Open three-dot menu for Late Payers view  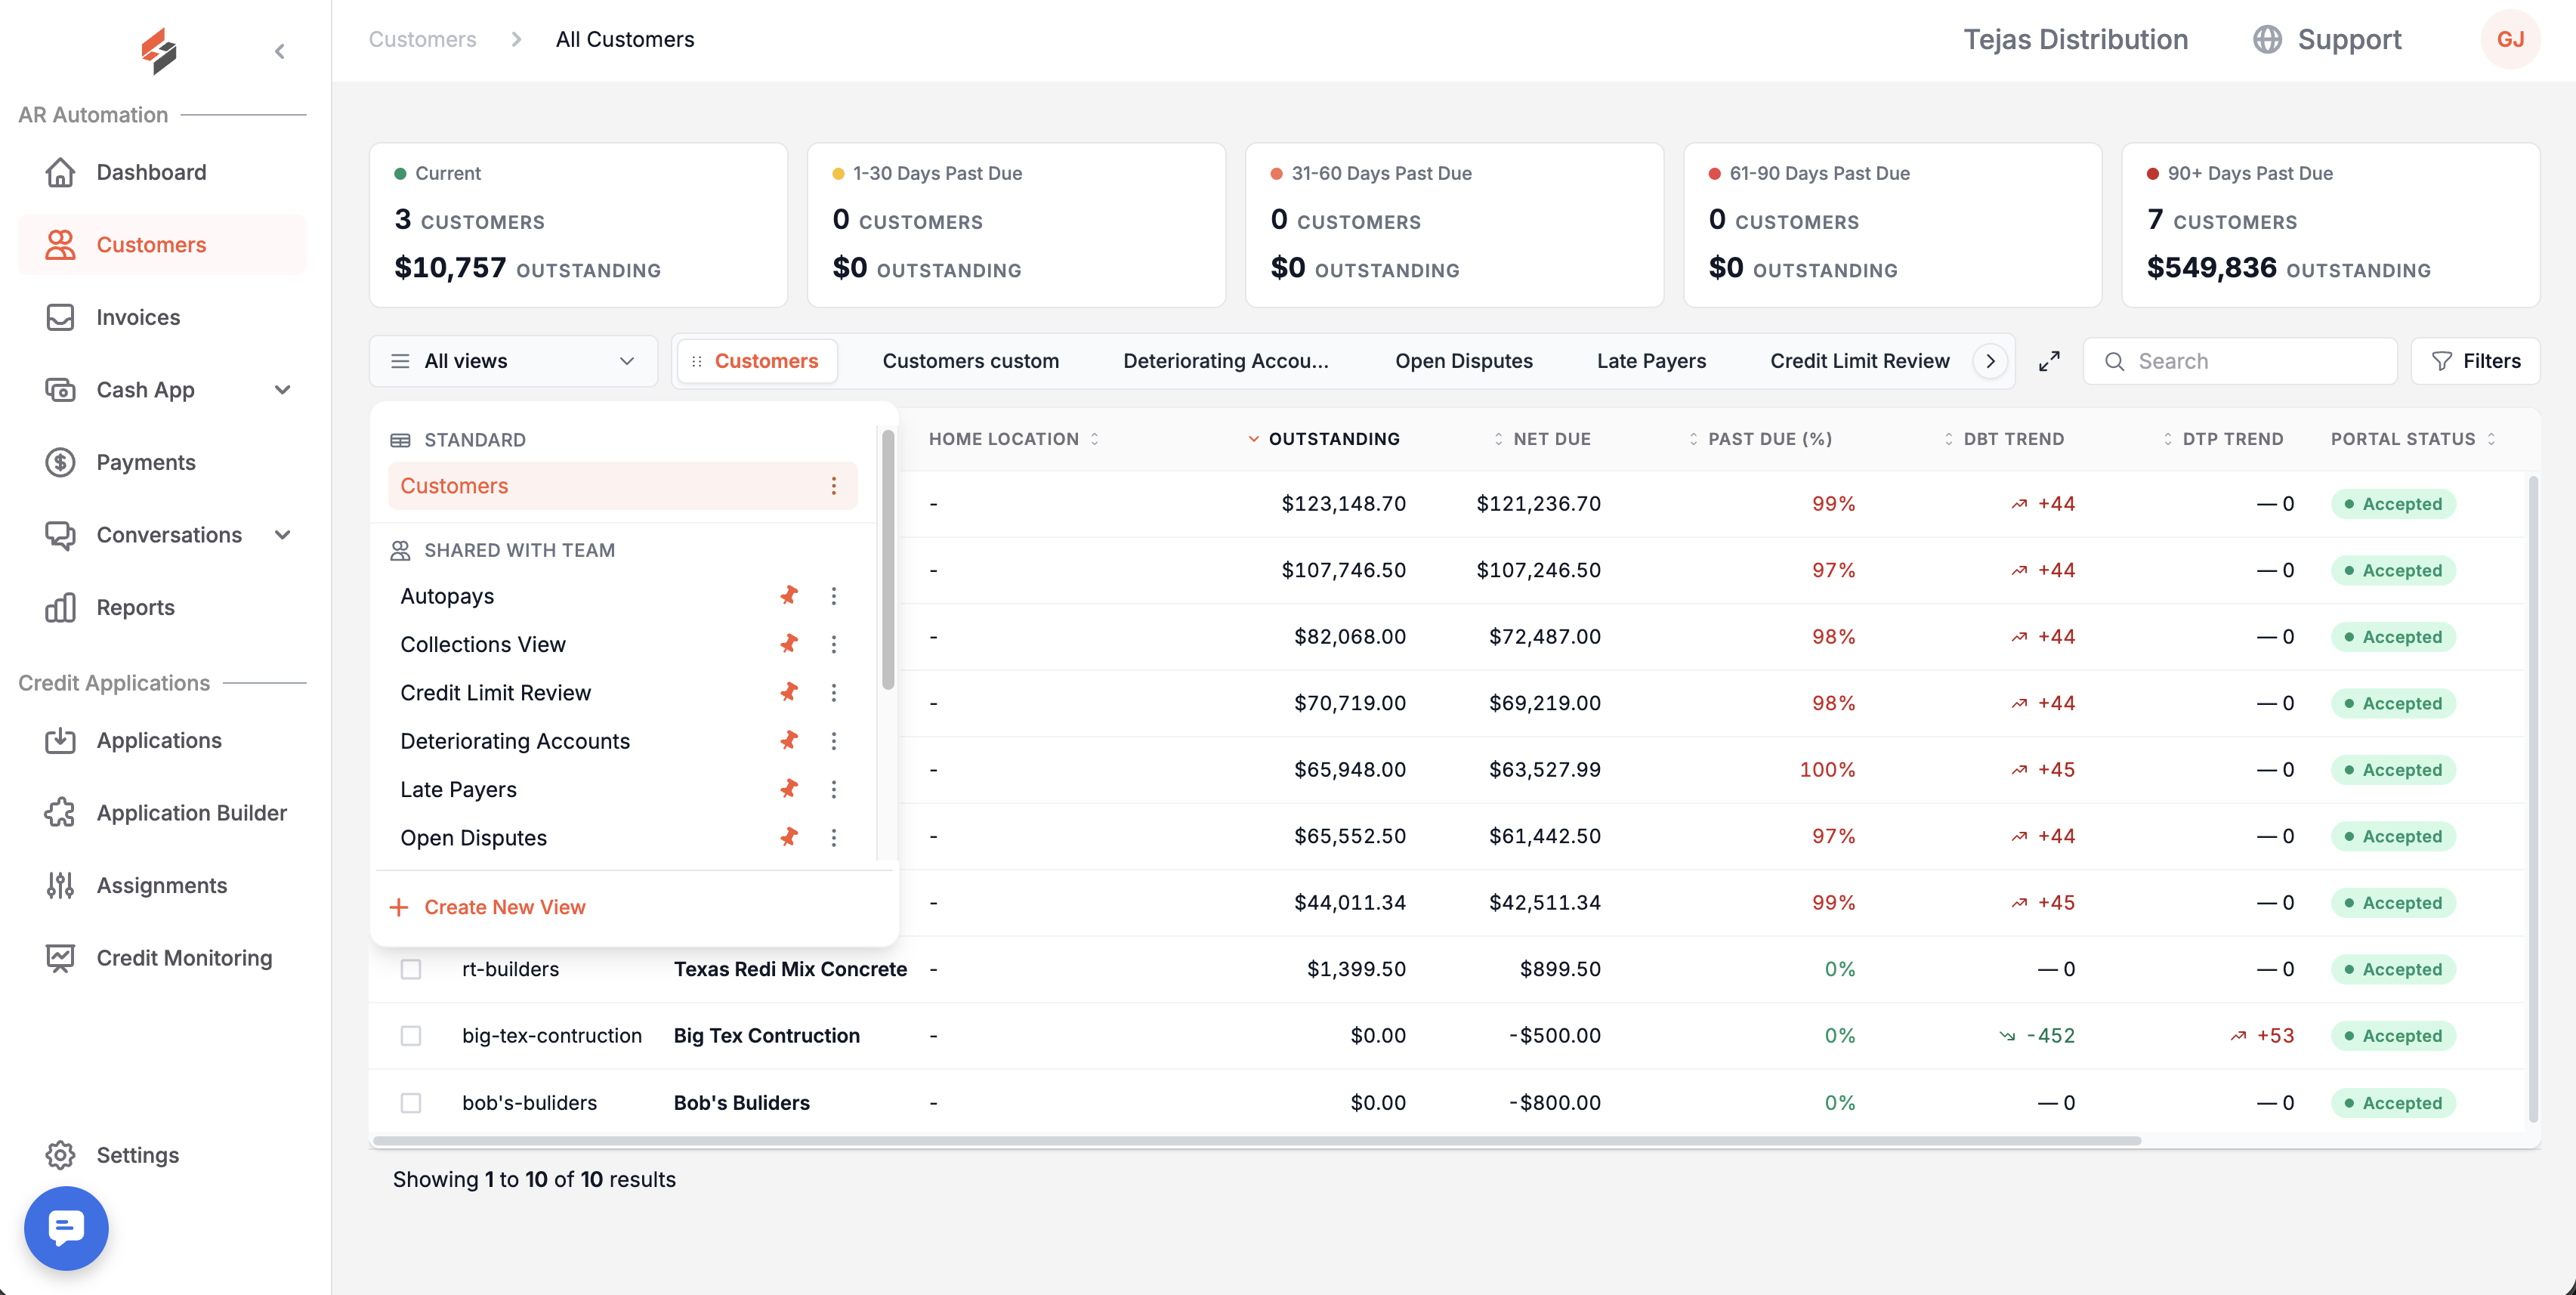[x=834, y=789]
